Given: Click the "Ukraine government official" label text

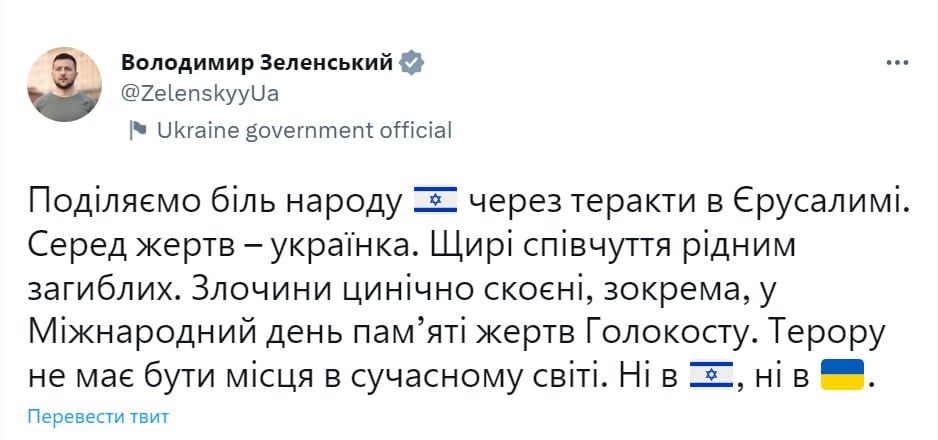Looking at the screenshot, I should pos(305,130).
